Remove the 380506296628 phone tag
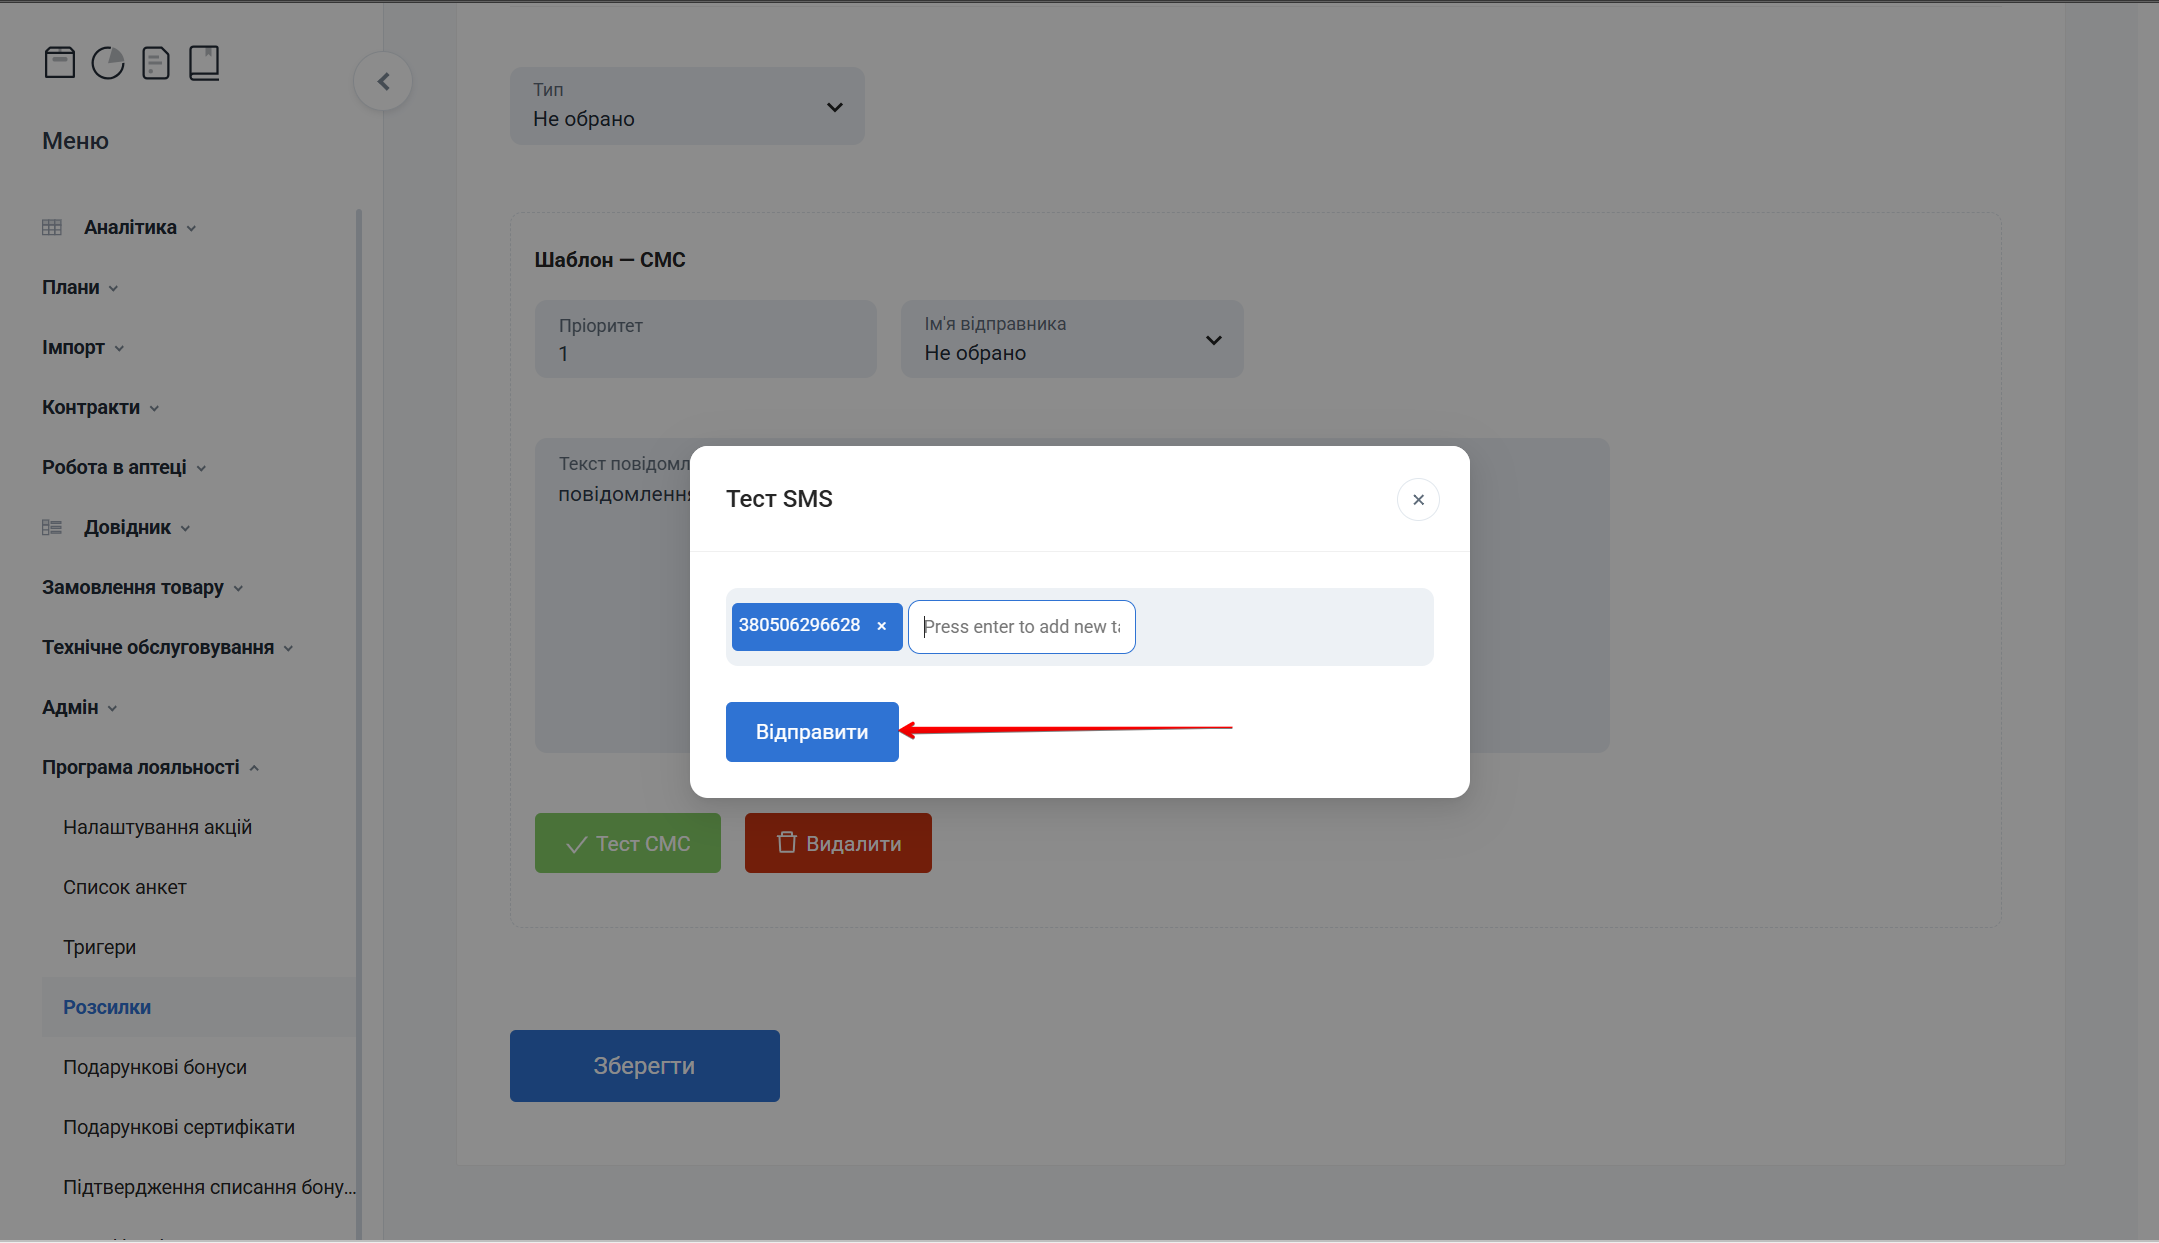 tap(881, 626)
